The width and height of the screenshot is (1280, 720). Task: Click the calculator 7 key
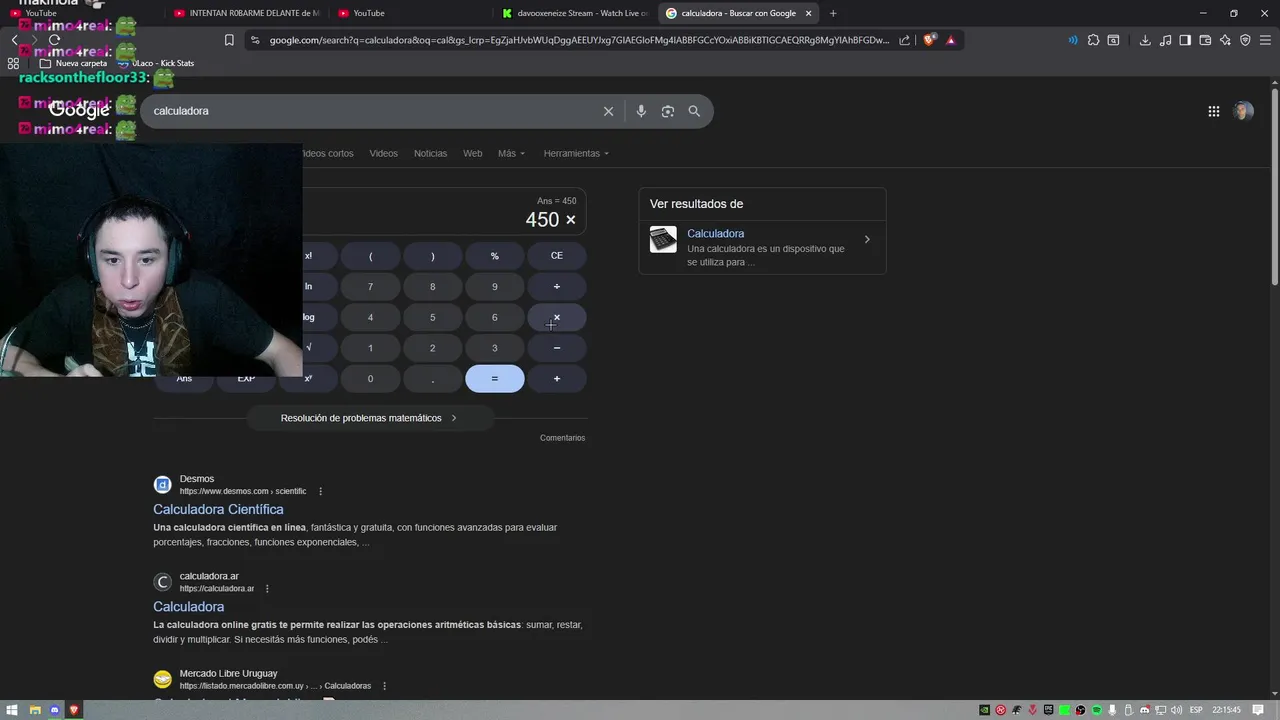[370, 287]
